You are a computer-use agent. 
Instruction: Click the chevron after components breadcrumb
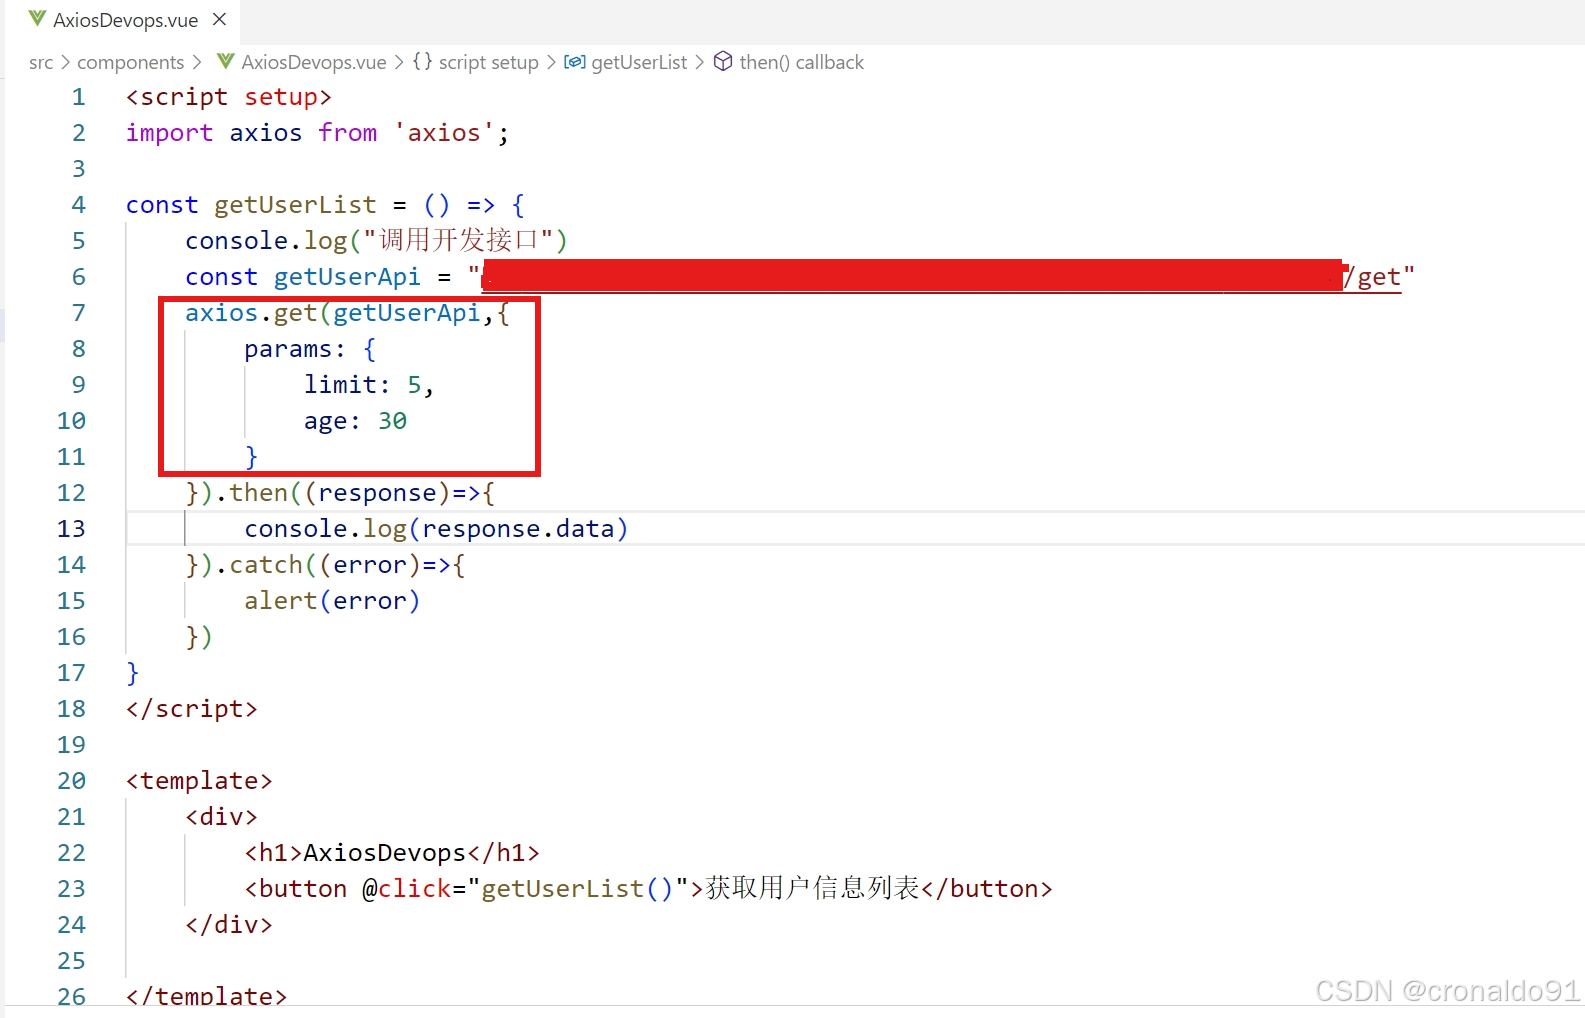coord(197,62)
